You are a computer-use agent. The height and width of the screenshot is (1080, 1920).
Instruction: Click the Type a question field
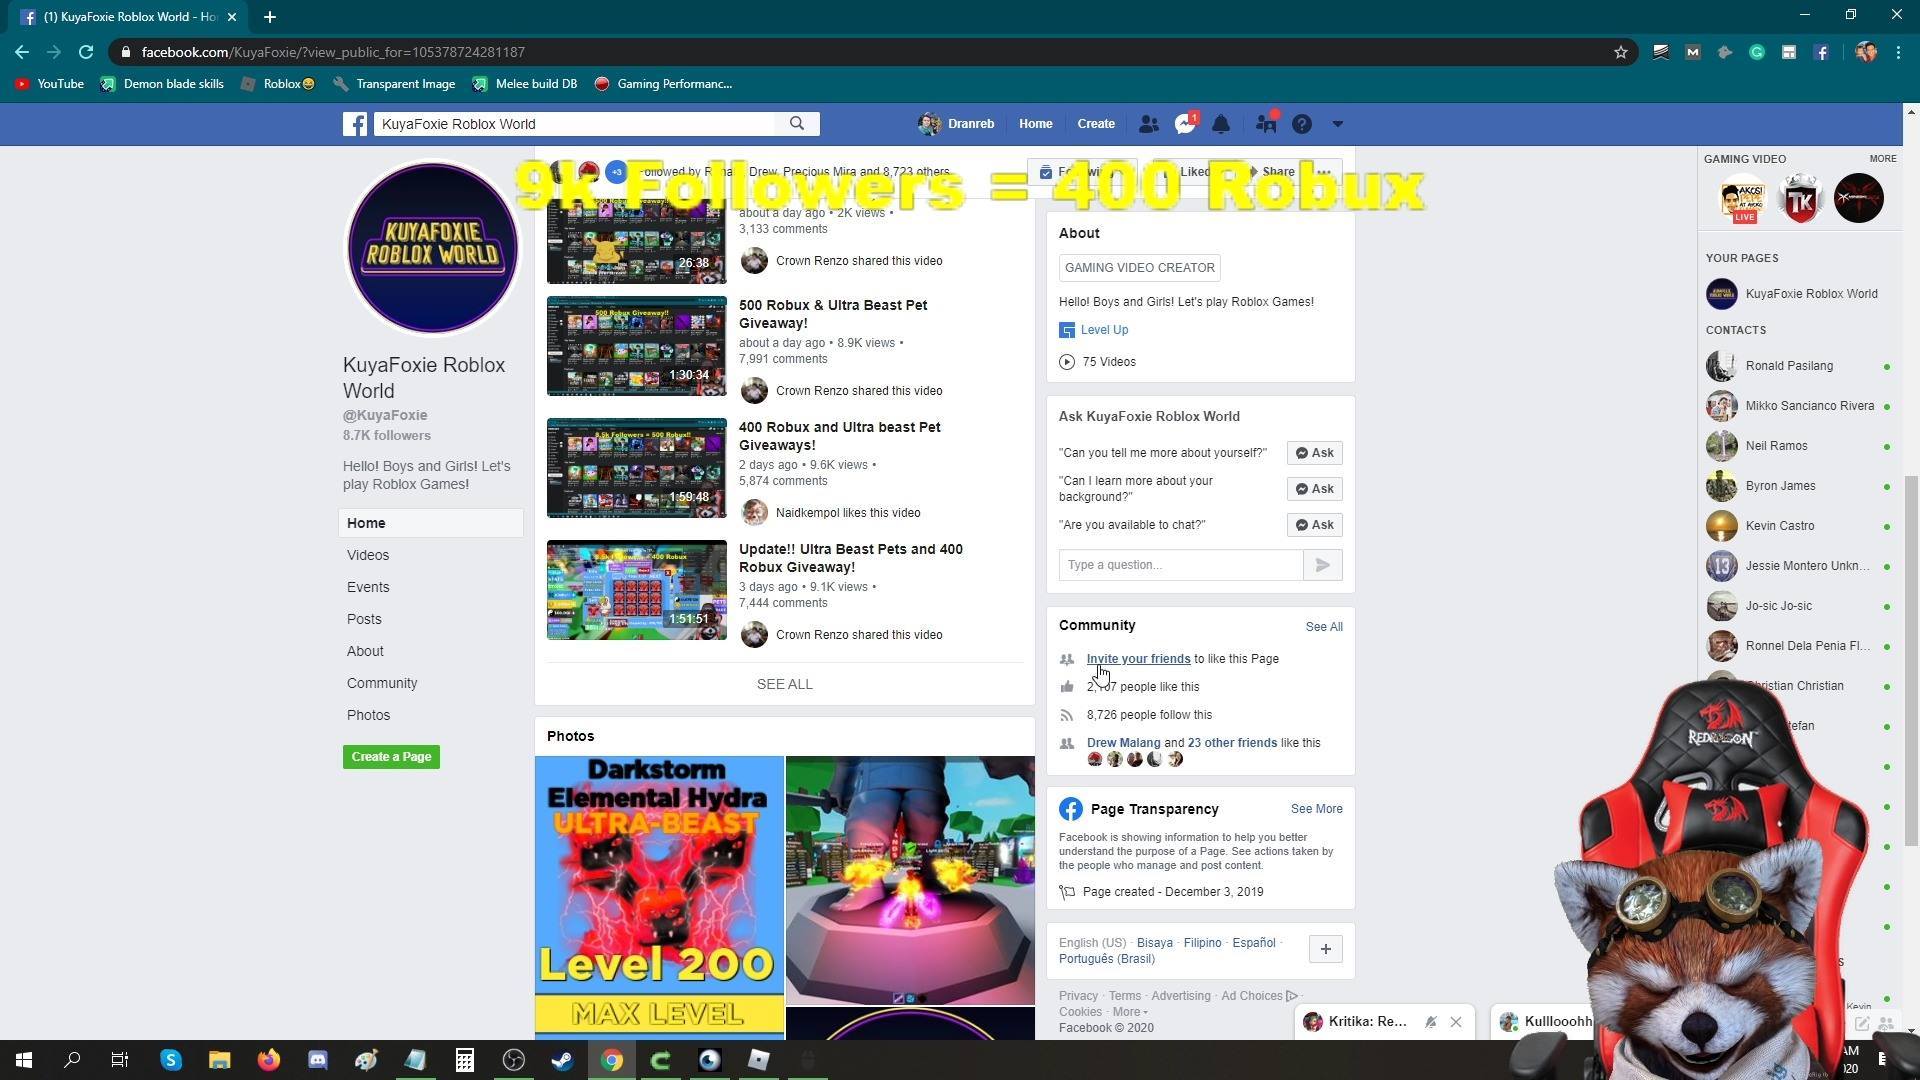click(x=1181, y=565)
